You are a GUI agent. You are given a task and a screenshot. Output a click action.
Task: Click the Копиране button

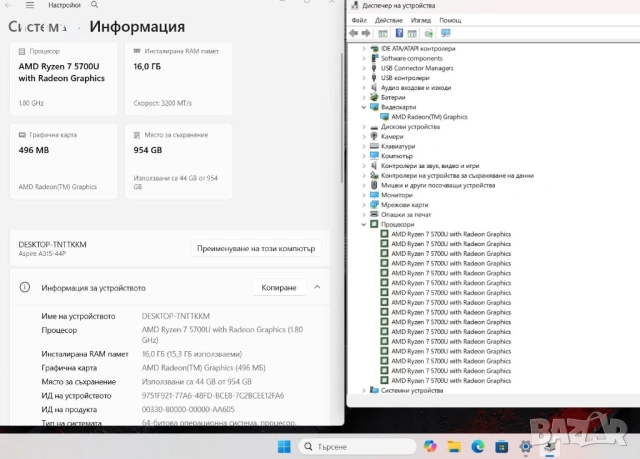click(x=279, y=288)
